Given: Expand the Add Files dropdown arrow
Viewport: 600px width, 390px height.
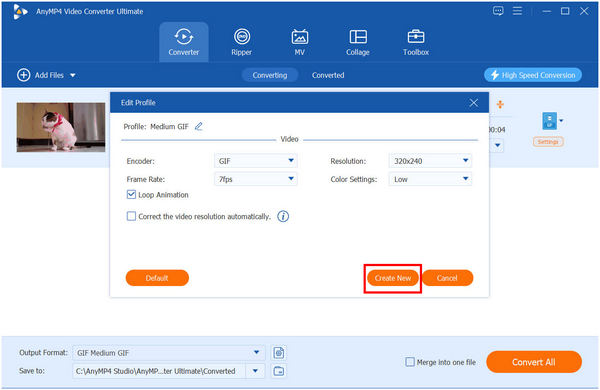Looking at the screenshot, I should click(73, 75).
